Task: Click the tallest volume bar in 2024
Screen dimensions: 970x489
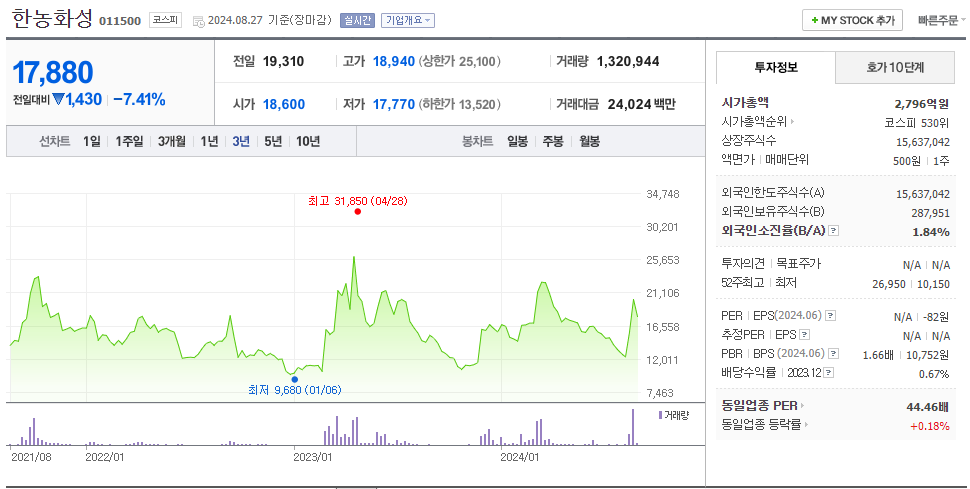Action: pos(633,427)
